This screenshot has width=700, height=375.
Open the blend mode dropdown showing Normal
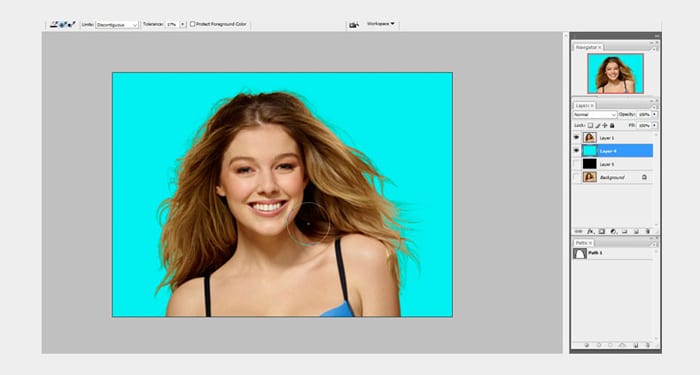595,115
